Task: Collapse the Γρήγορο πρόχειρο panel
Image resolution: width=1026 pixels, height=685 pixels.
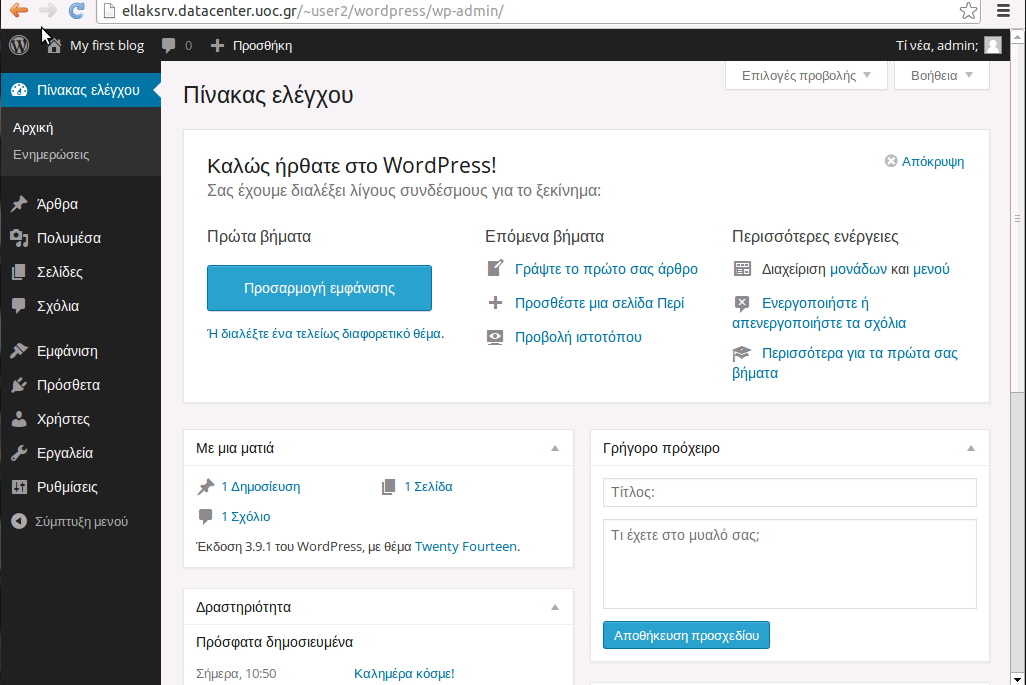Action: pyautogui.click(x=971, y=449)
